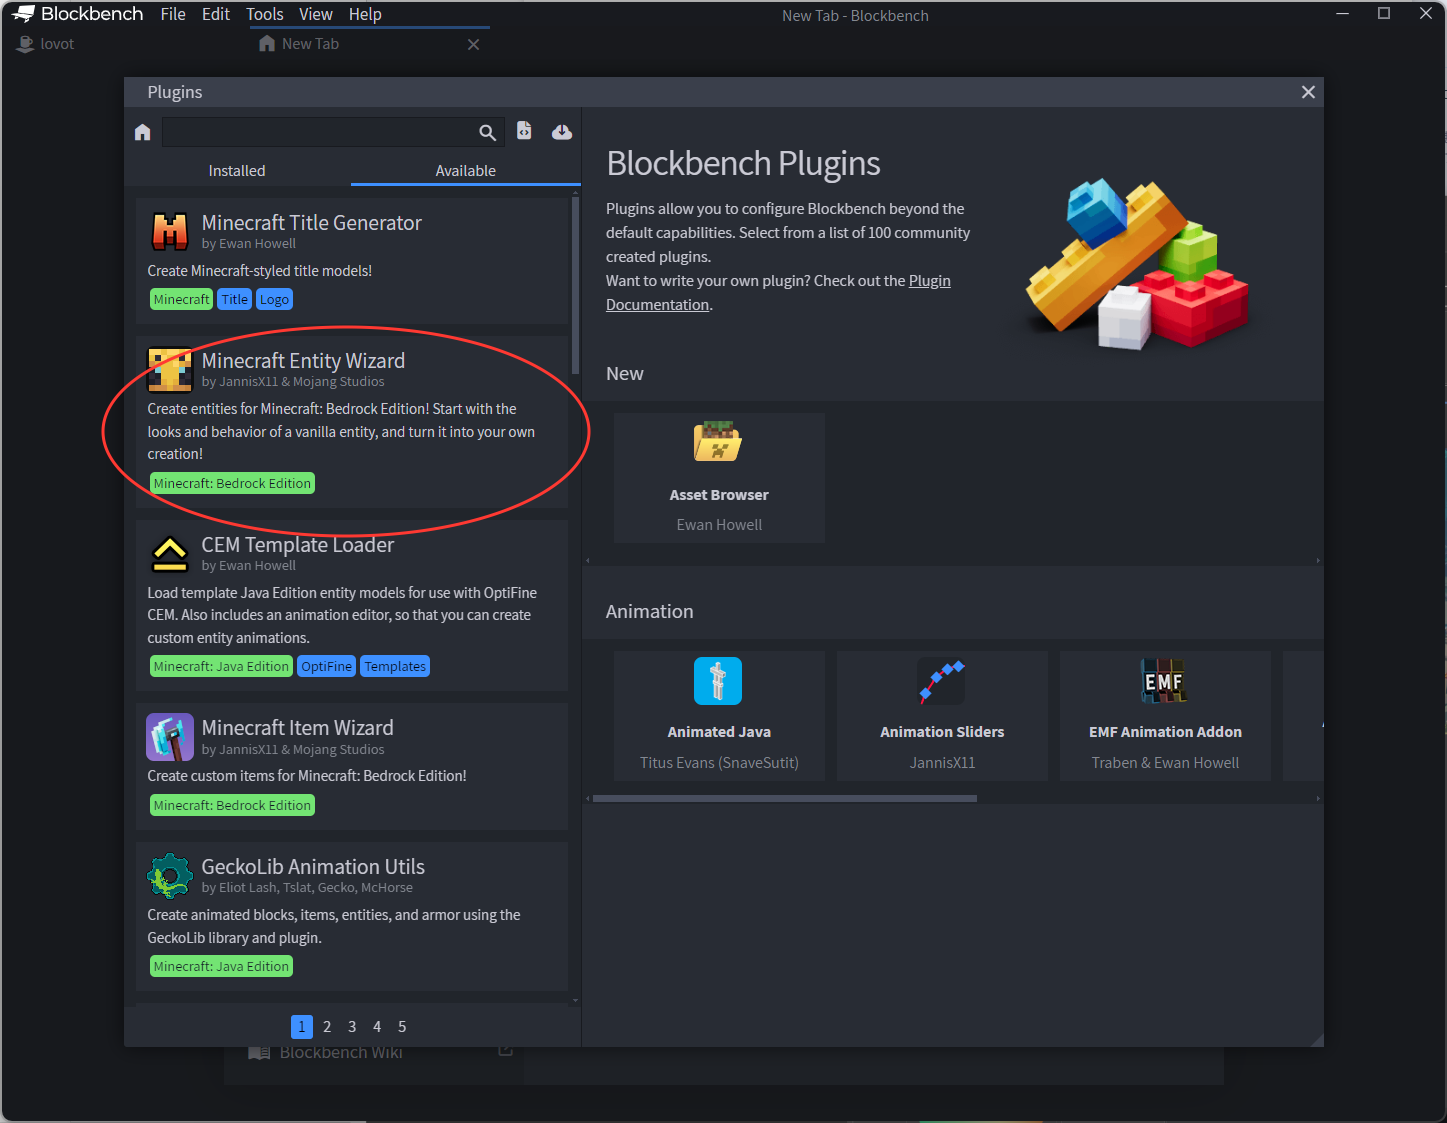Open the Plugin Documentation link
Viewport: 1447px width, 1123px height.
[778, 293]
